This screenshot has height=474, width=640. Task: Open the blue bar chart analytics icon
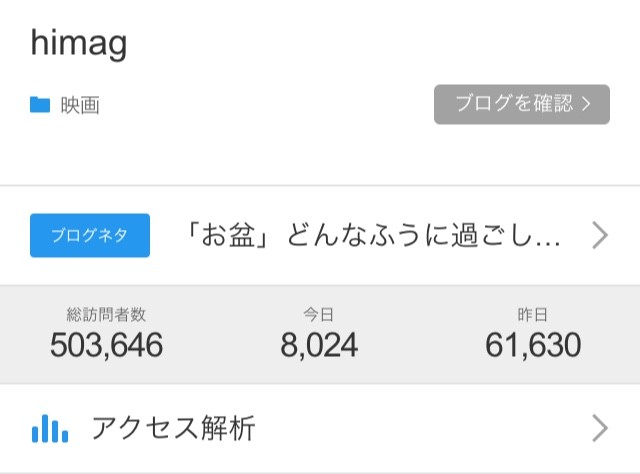pyautogui.click(x=50, y=428)
